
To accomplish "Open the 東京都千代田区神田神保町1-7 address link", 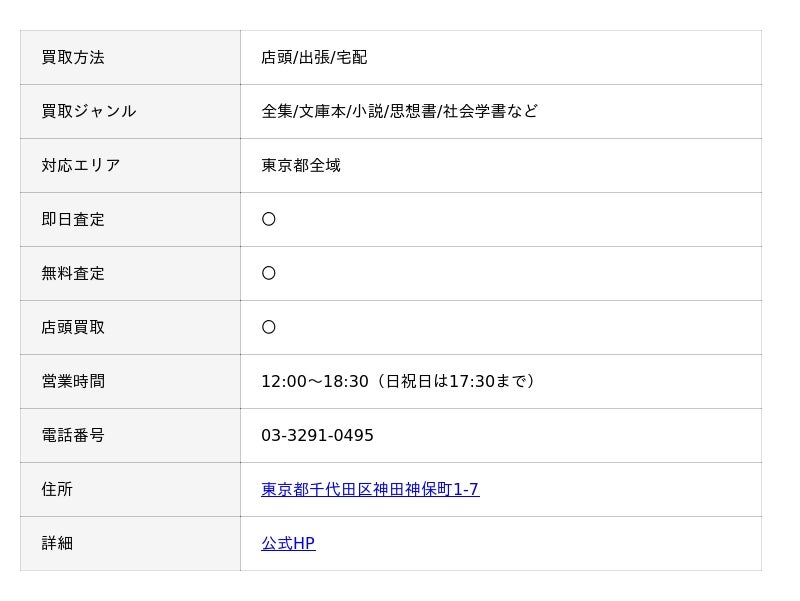I will [x=370, y=489].
